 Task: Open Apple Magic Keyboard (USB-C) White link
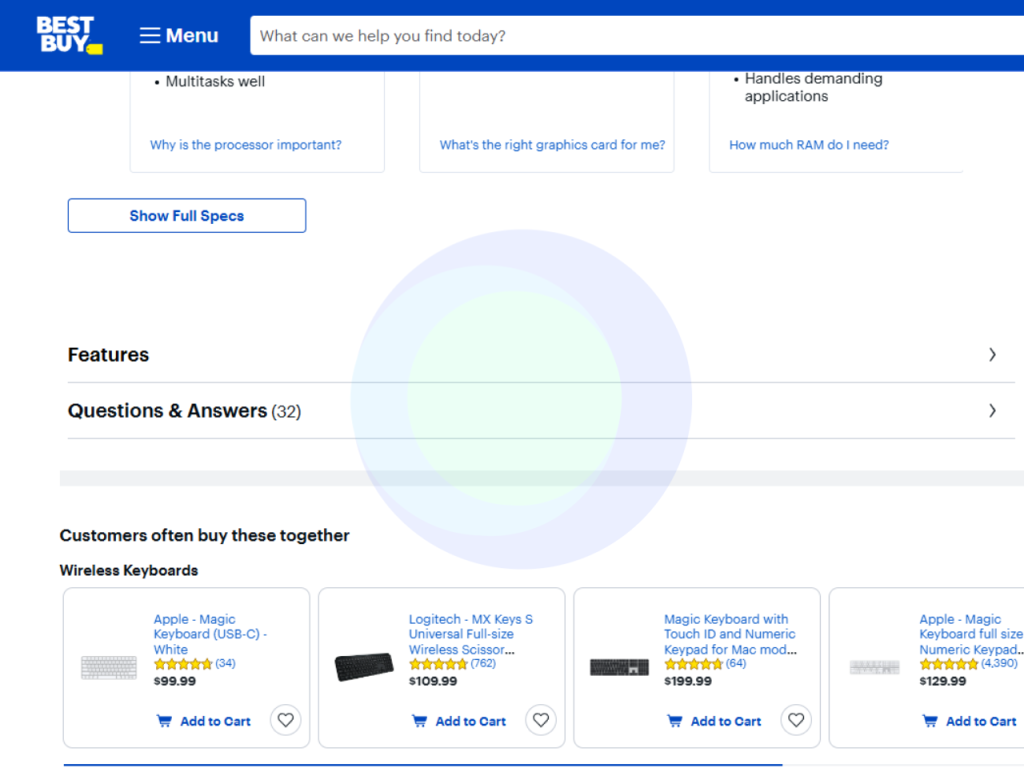[x=210, y=634]
